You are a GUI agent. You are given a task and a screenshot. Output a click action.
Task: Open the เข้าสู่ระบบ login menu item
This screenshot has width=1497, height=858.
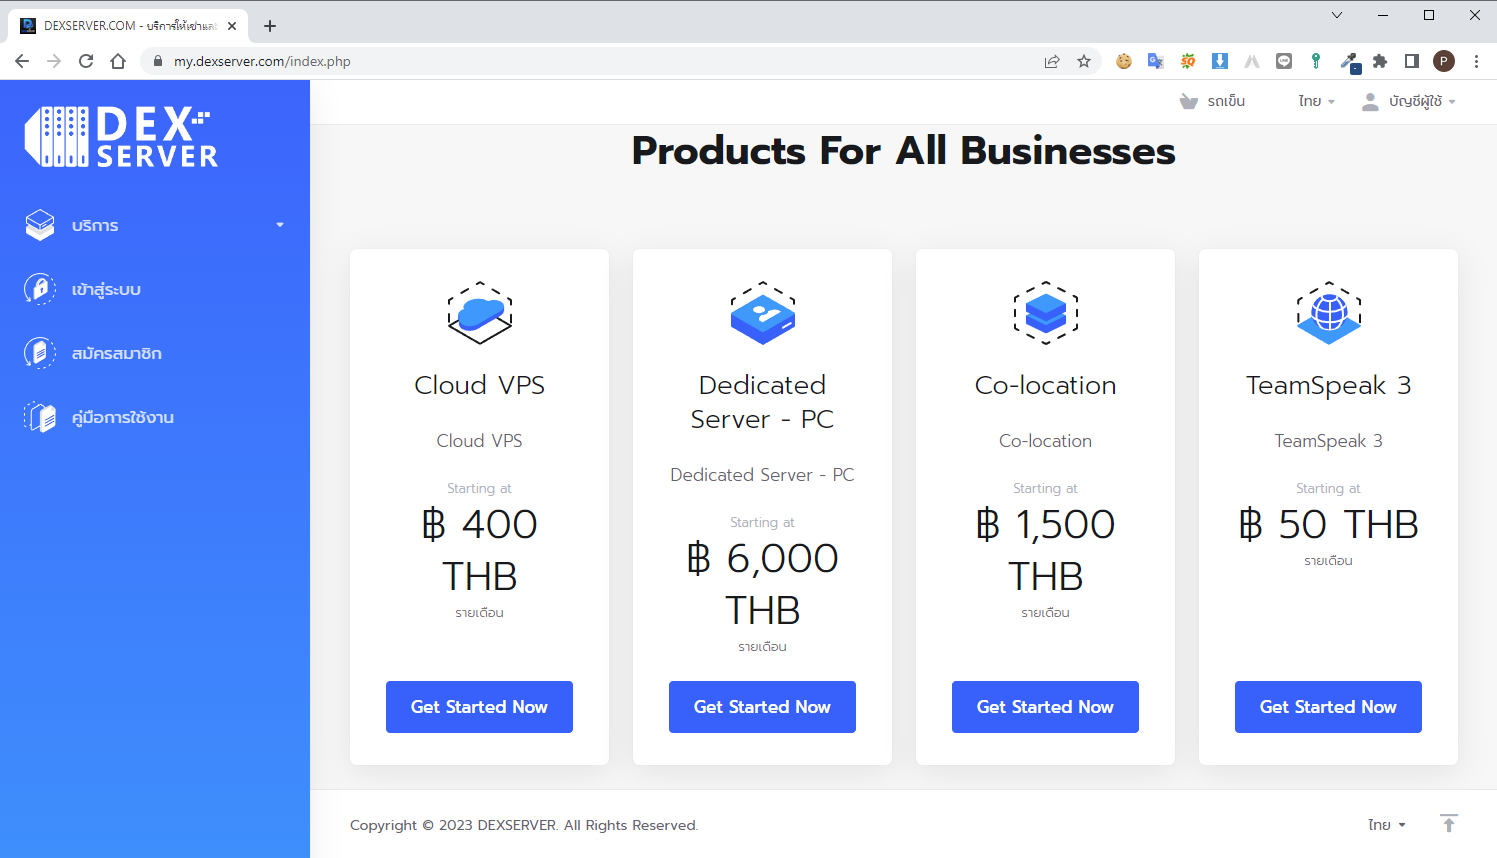tap(106, 289)
